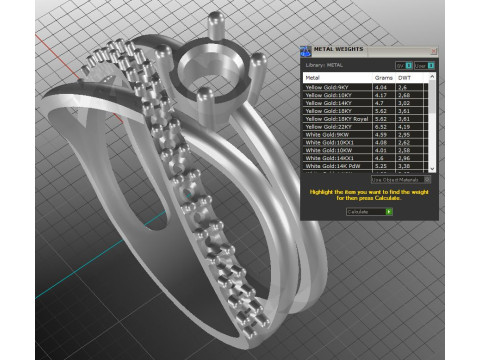Viewport: 480px width, 360px height.
Task: Click the 4.04 grams value cell
Action: [384, 87]
